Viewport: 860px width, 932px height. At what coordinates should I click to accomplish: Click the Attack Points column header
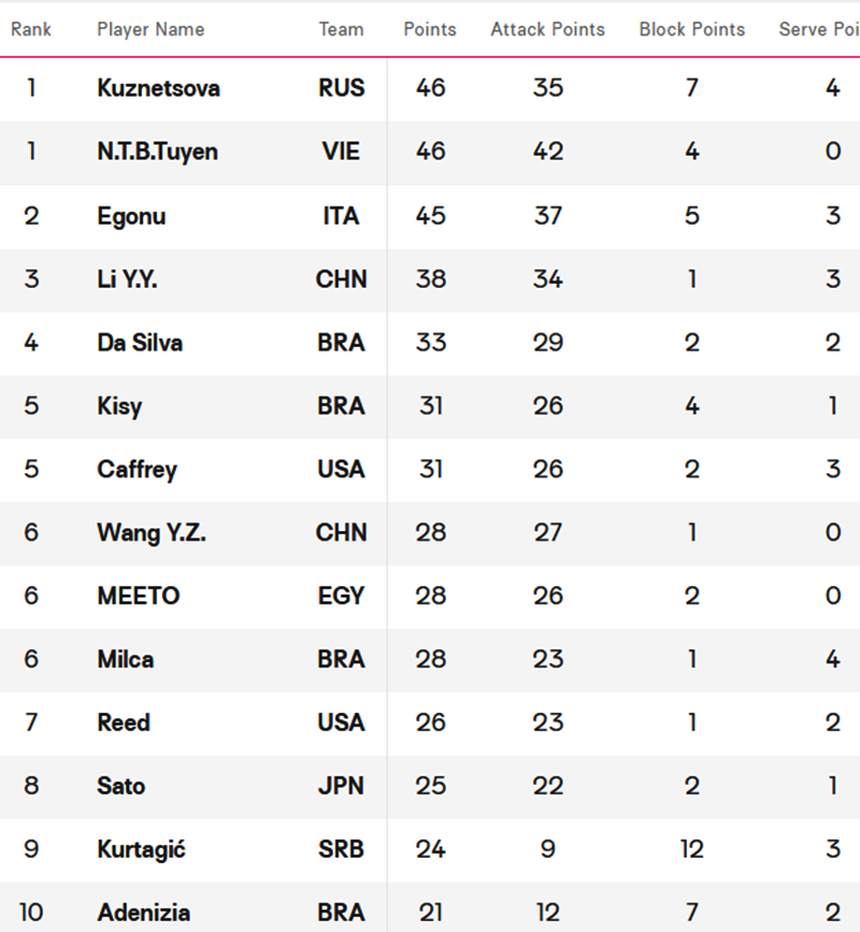point(547,30)
